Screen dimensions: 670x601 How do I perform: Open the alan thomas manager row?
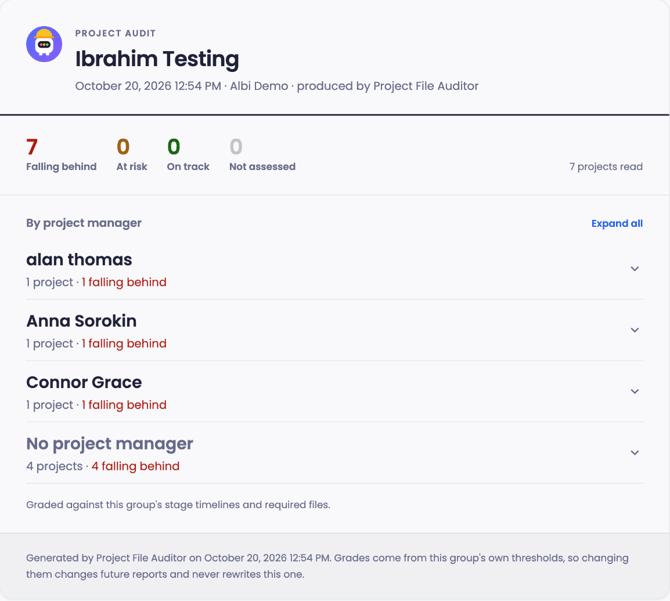click(x=334, y=270)
